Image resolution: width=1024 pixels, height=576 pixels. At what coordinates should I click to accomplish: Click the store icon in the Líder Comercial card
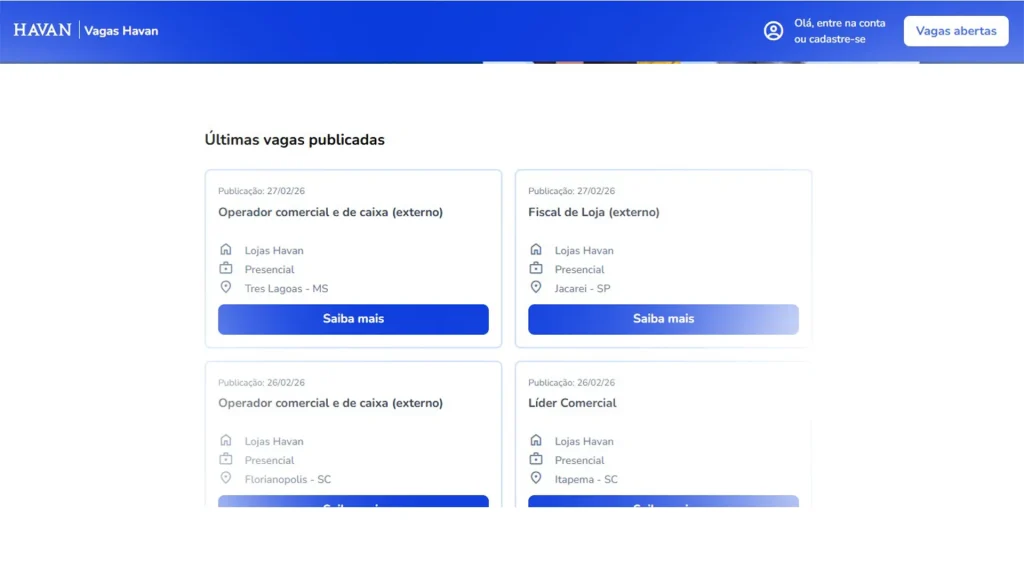pyautogui.click(x=536, y=441)
